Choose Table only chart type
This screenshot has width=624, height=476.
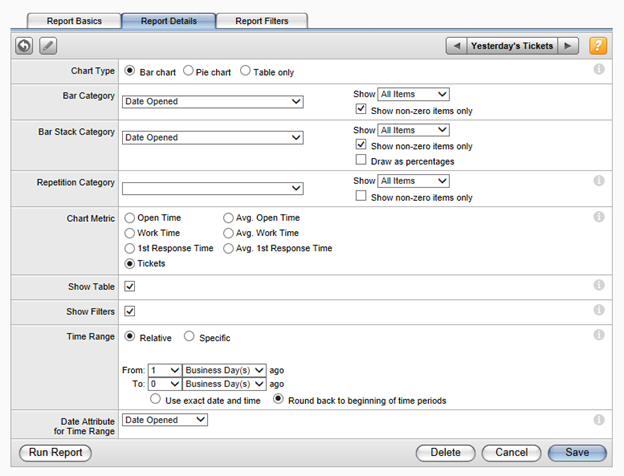(245, 71)
